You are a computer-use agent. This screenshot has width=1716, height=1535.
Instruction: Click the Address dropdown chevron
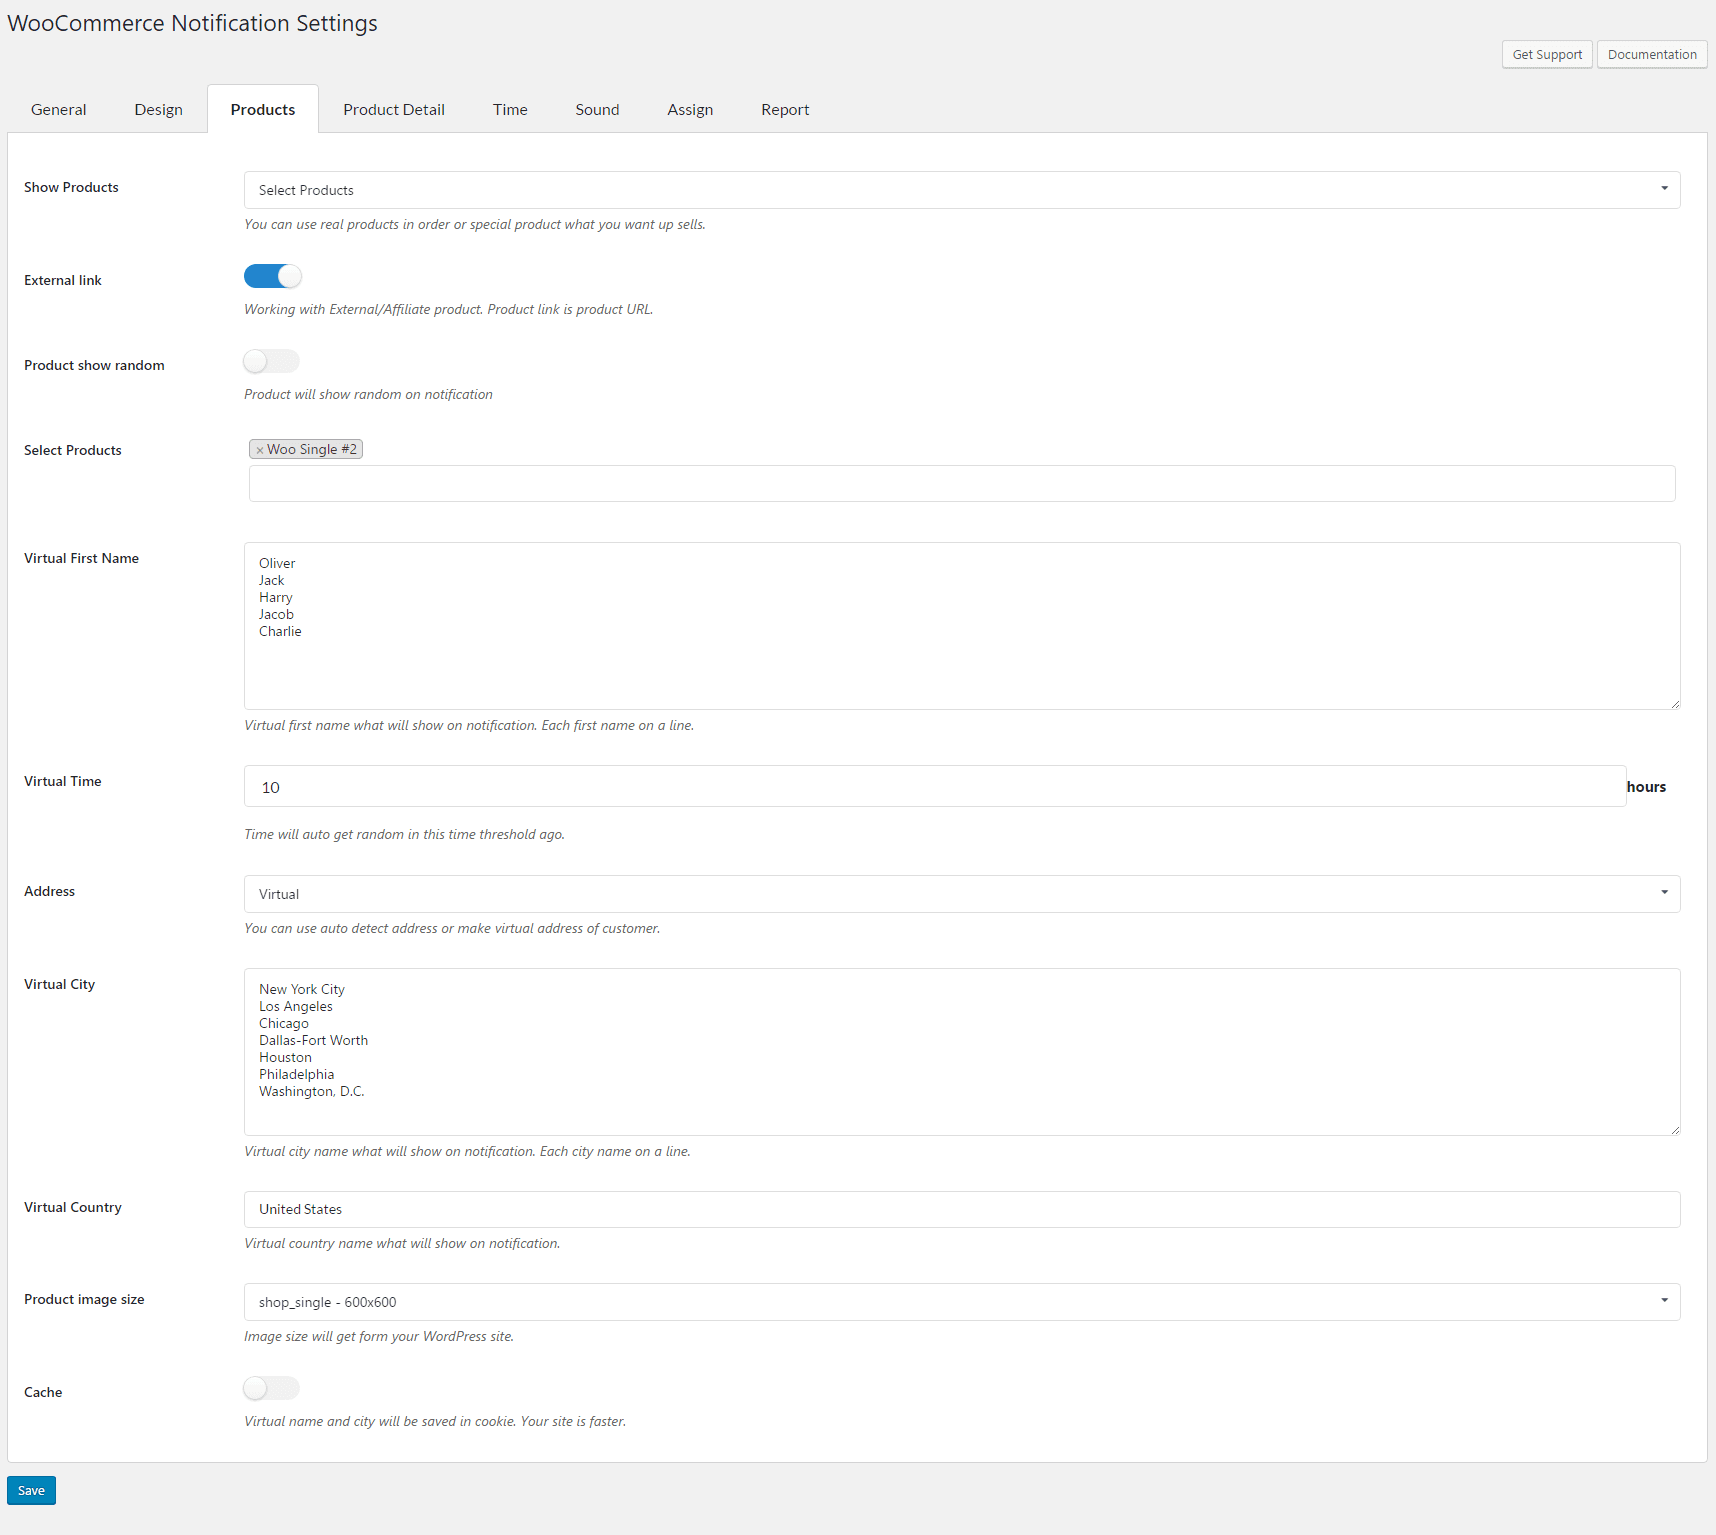pos(1663,892)
